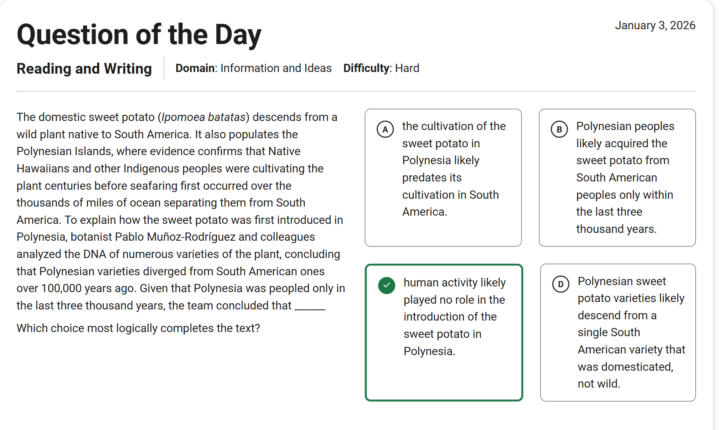Viewport: 720px width, 430px height.
Task: Pick answer stating human activity played no role
Action: 444,316
